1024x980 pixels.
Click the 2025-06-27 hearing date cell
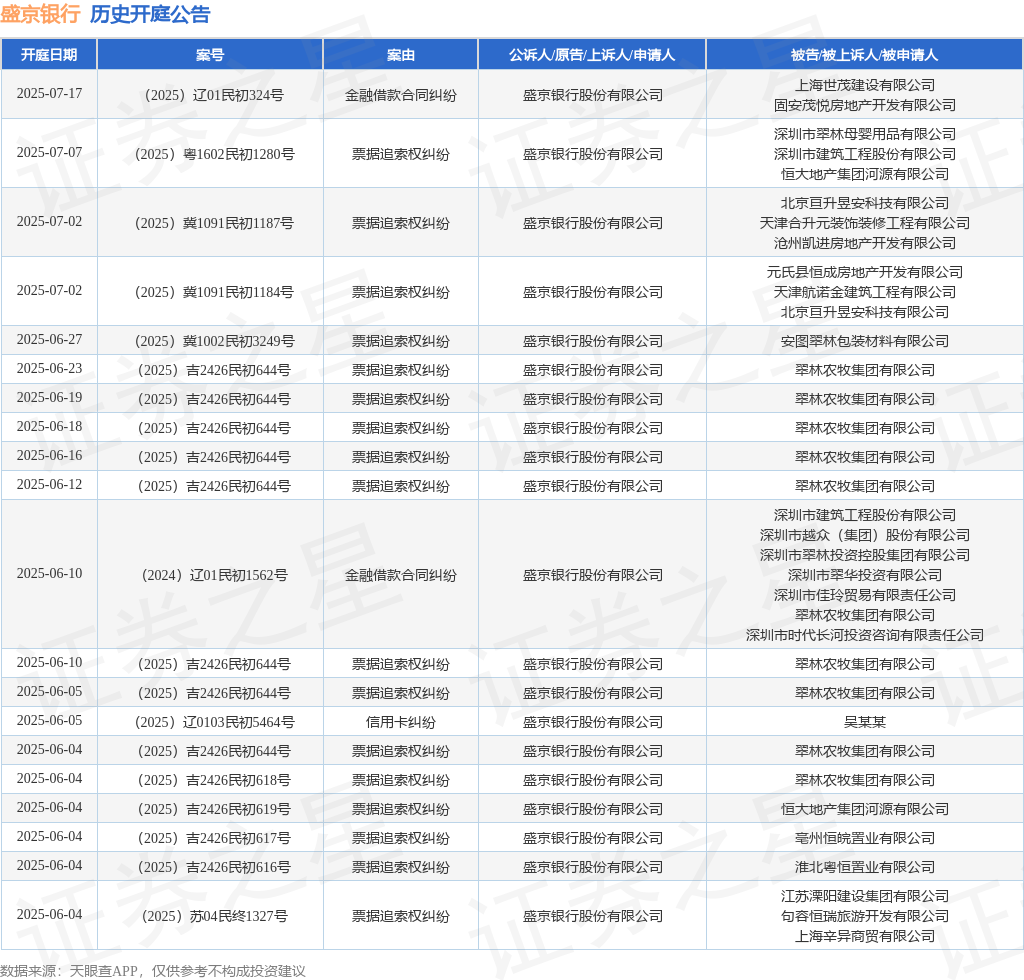click(49, 340)
